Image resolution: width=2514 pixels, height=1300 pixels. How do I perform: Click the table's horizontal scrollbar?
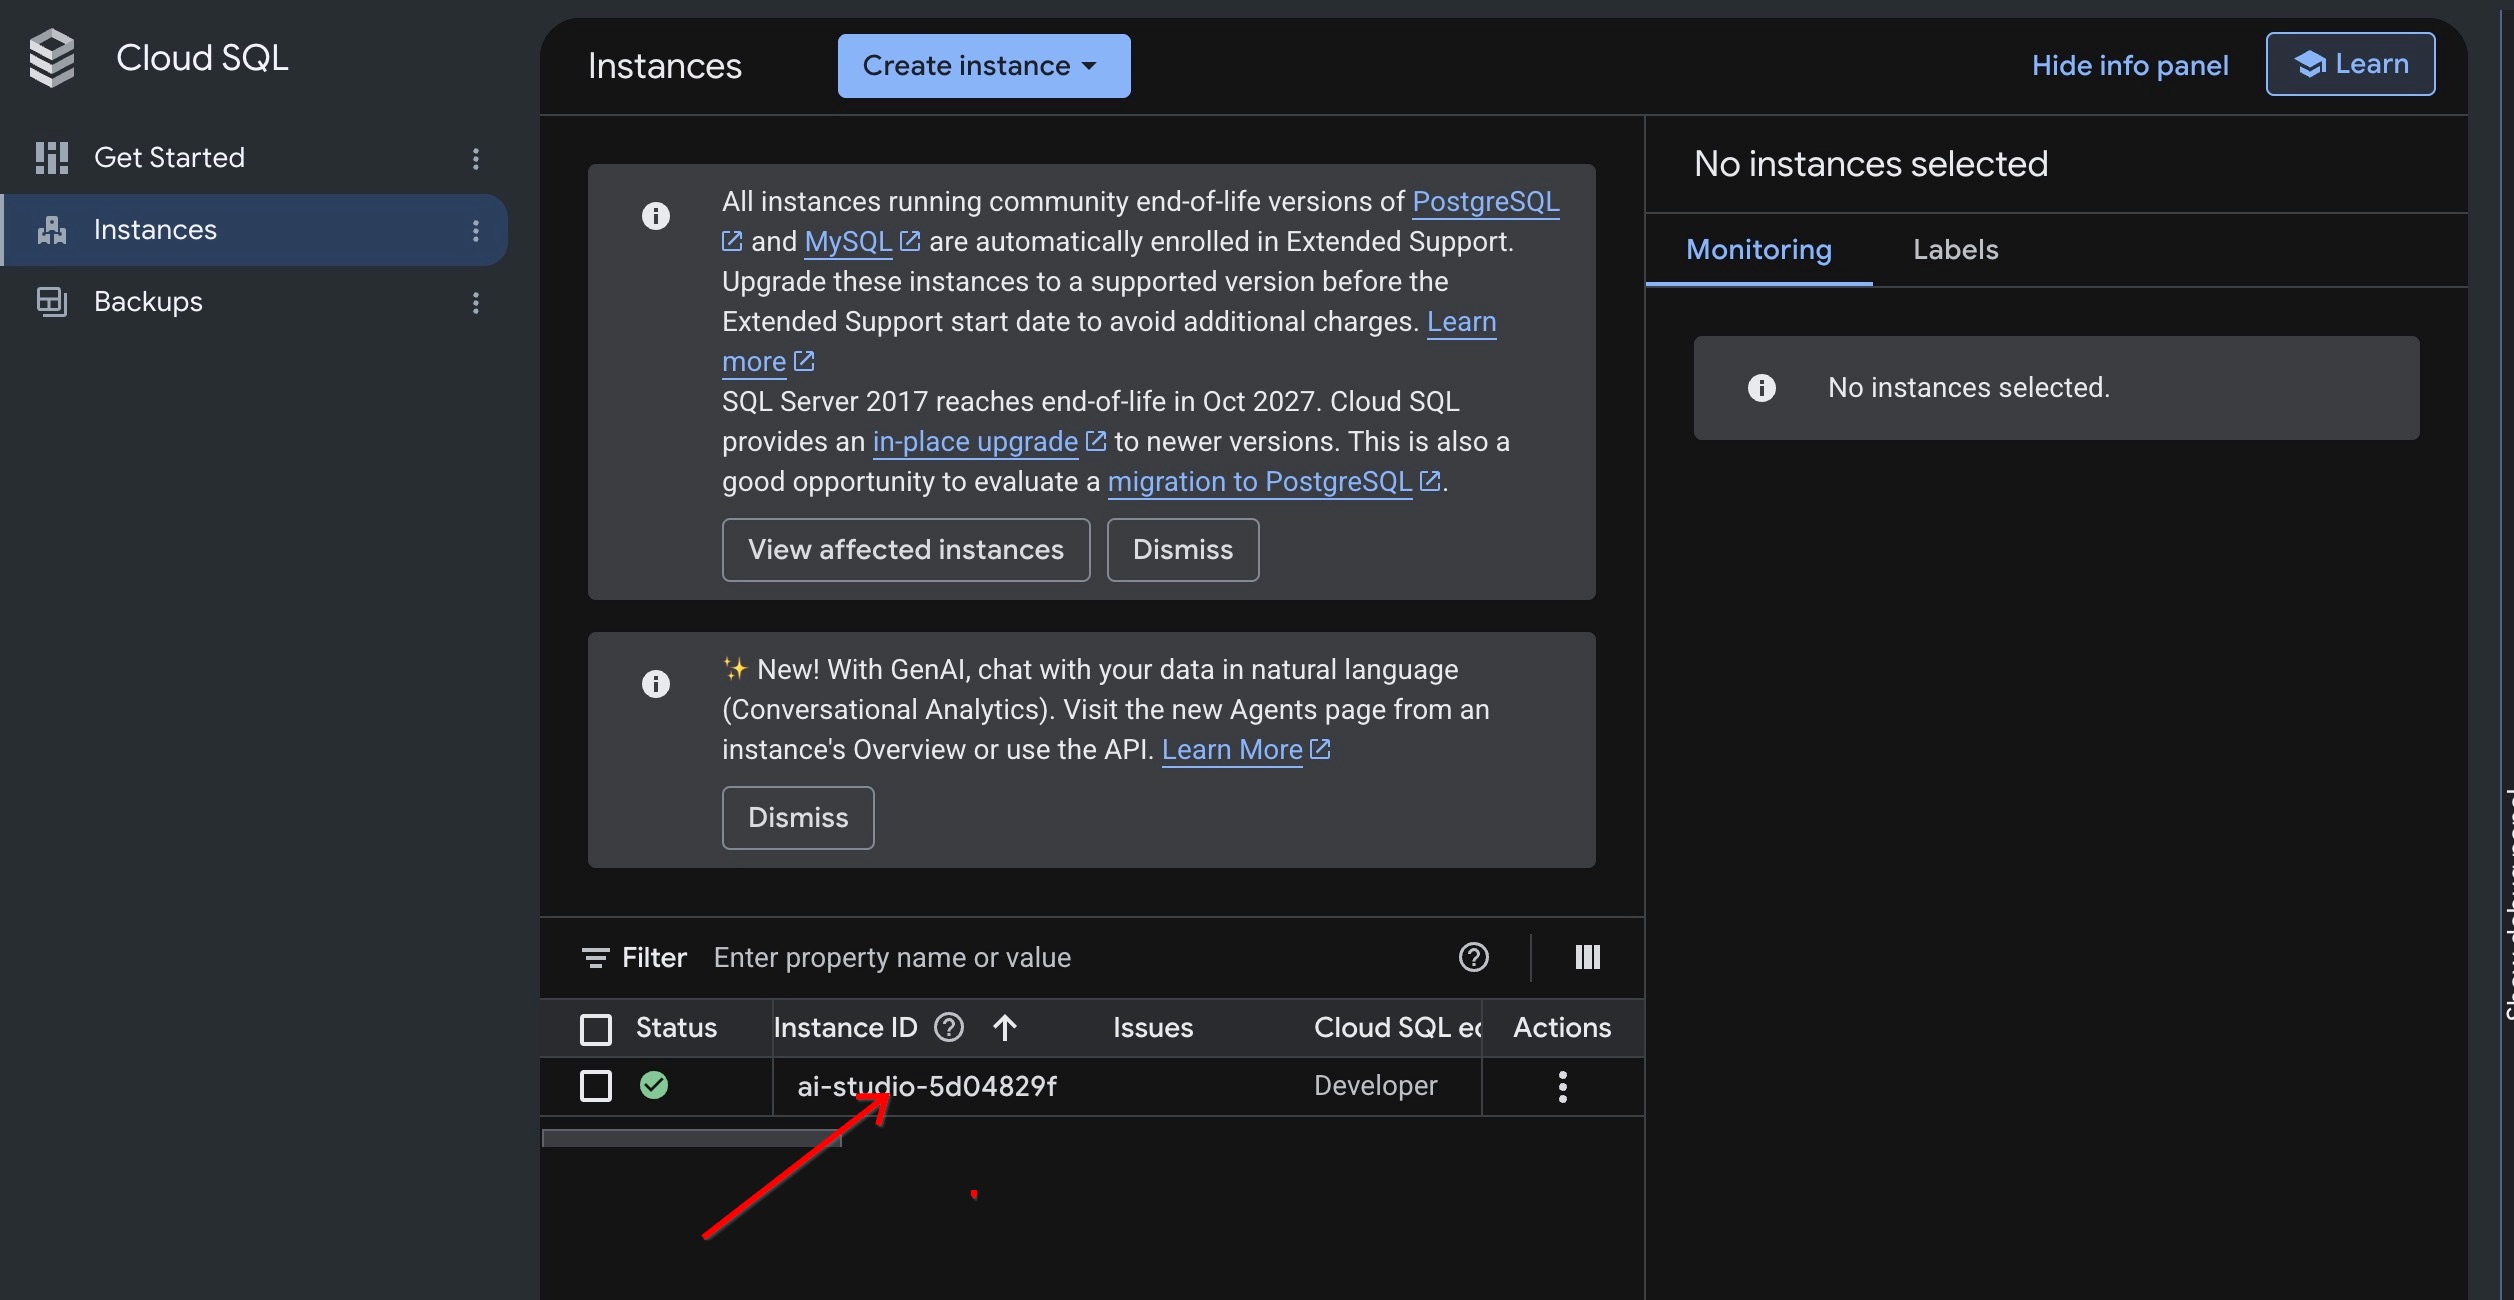pos(692,1138)
